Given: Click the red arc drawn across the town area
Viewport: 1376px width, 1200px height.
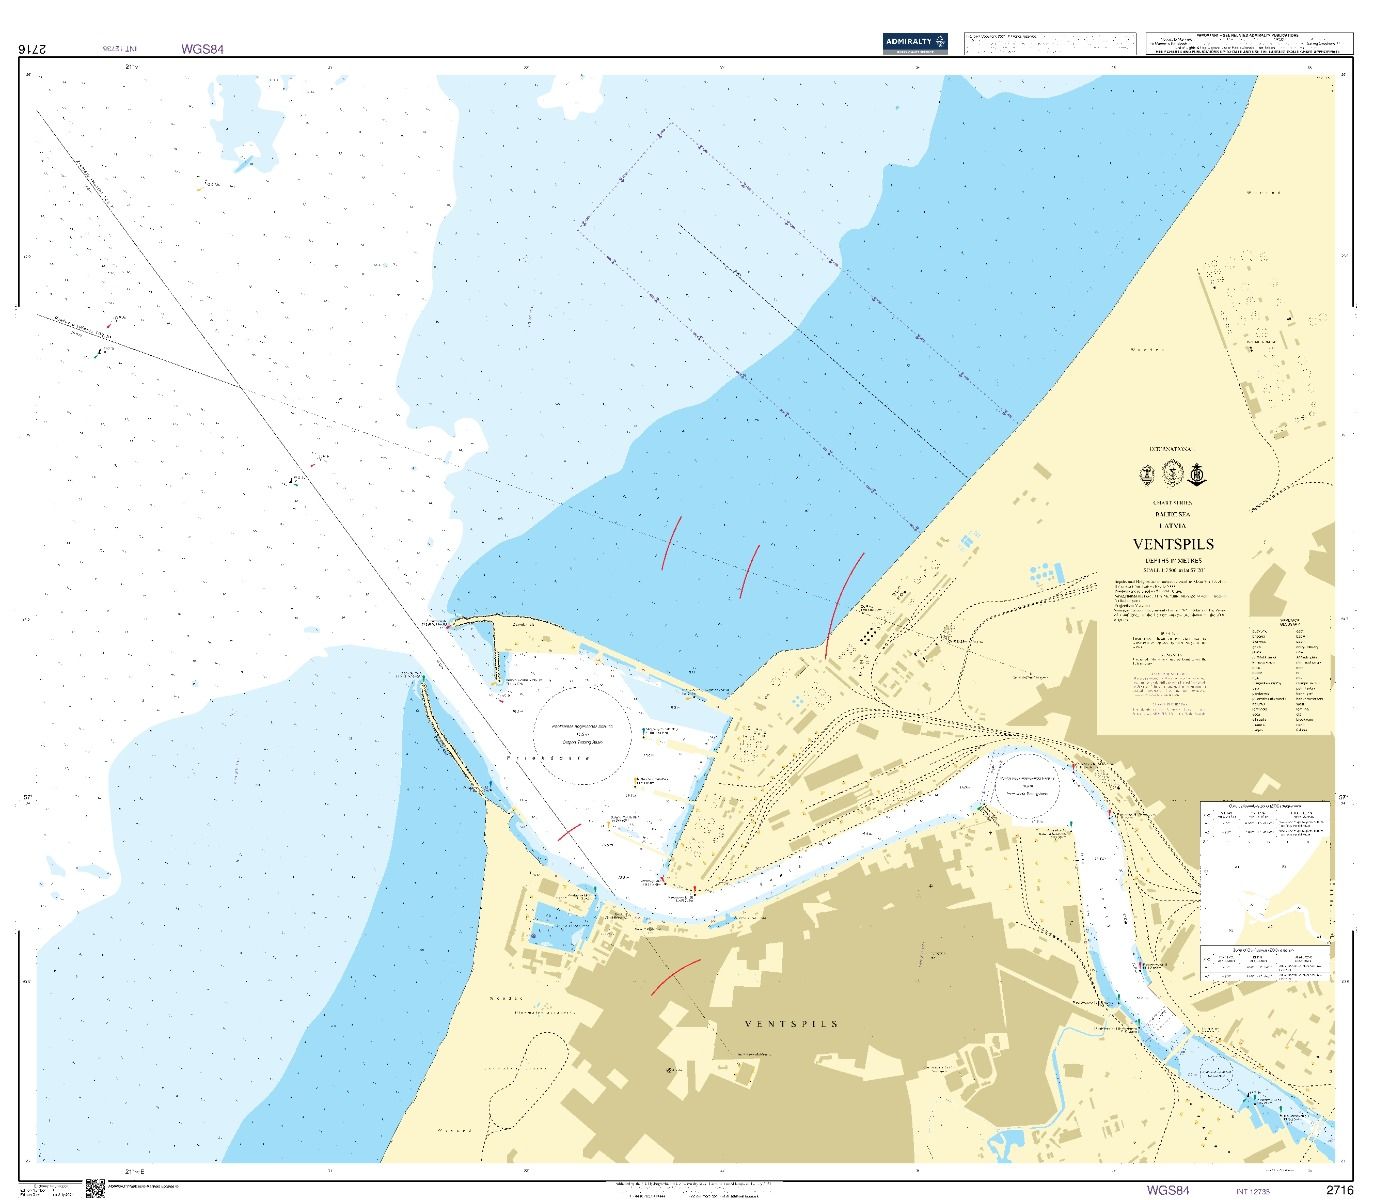Looking at the screenshot, I should (x=675, y=976).
